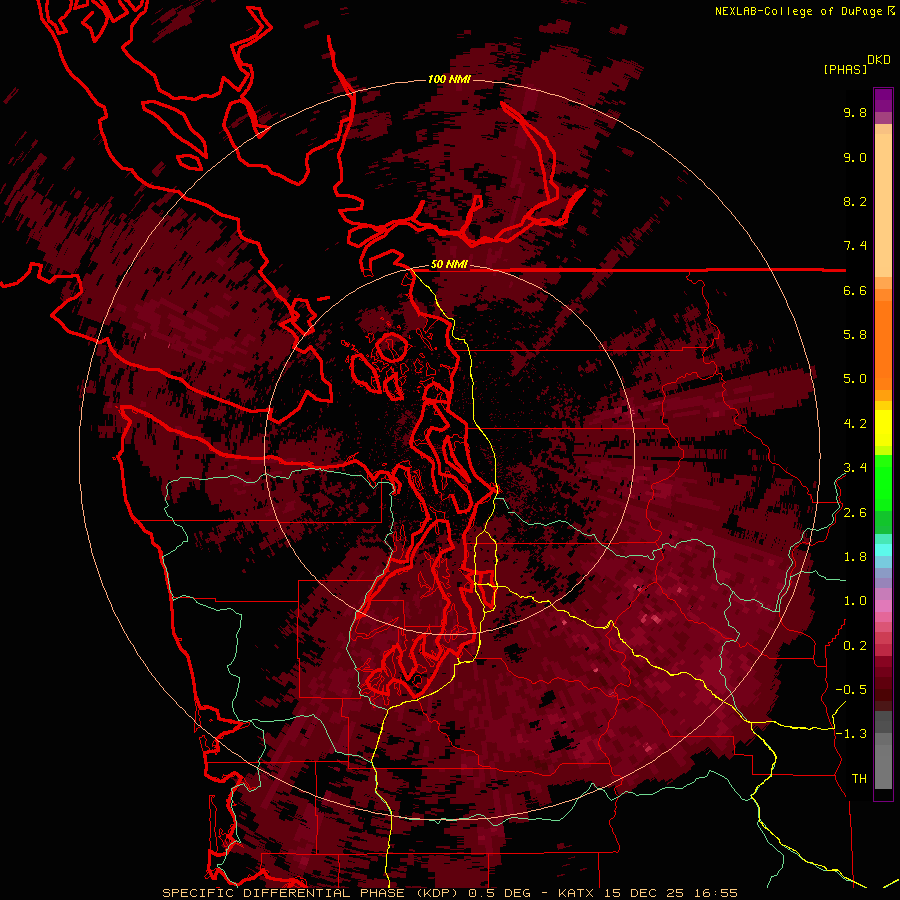Image resolution: width=900 pixels, height=900 pixels.
Task: Select the 0.2 scale value
Action: (855, 646)
